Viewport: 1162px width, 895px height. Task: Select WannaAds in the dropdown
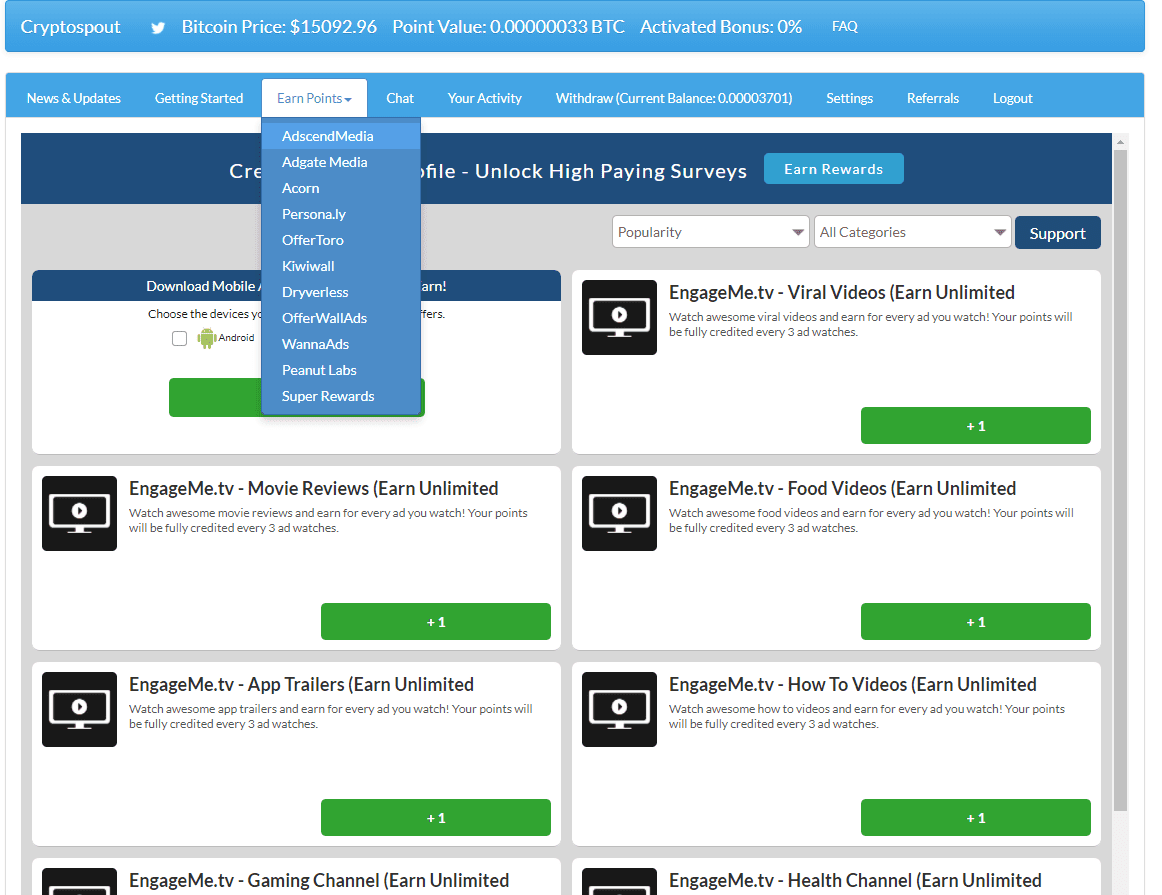[342, 344]
